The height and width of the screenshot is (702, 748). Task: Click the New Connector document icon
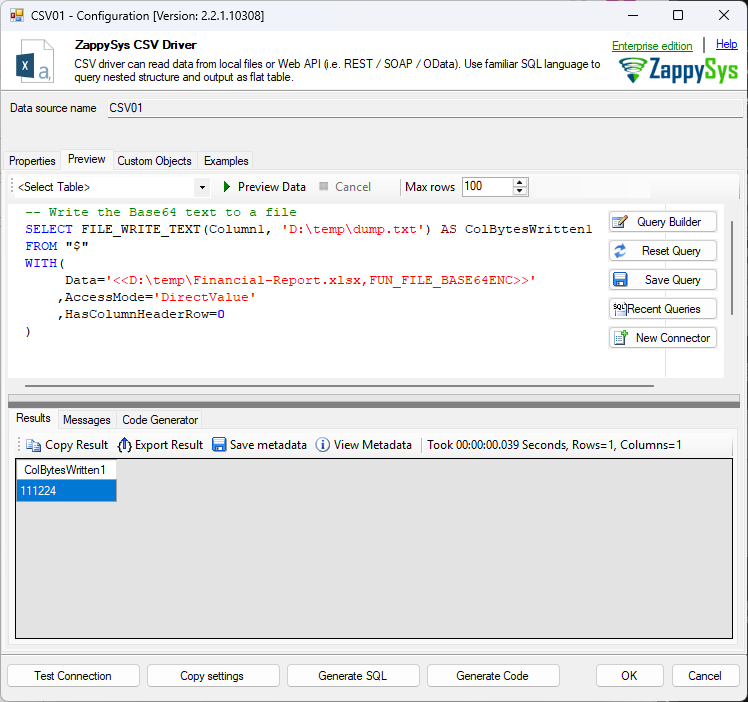pos(620,338)
